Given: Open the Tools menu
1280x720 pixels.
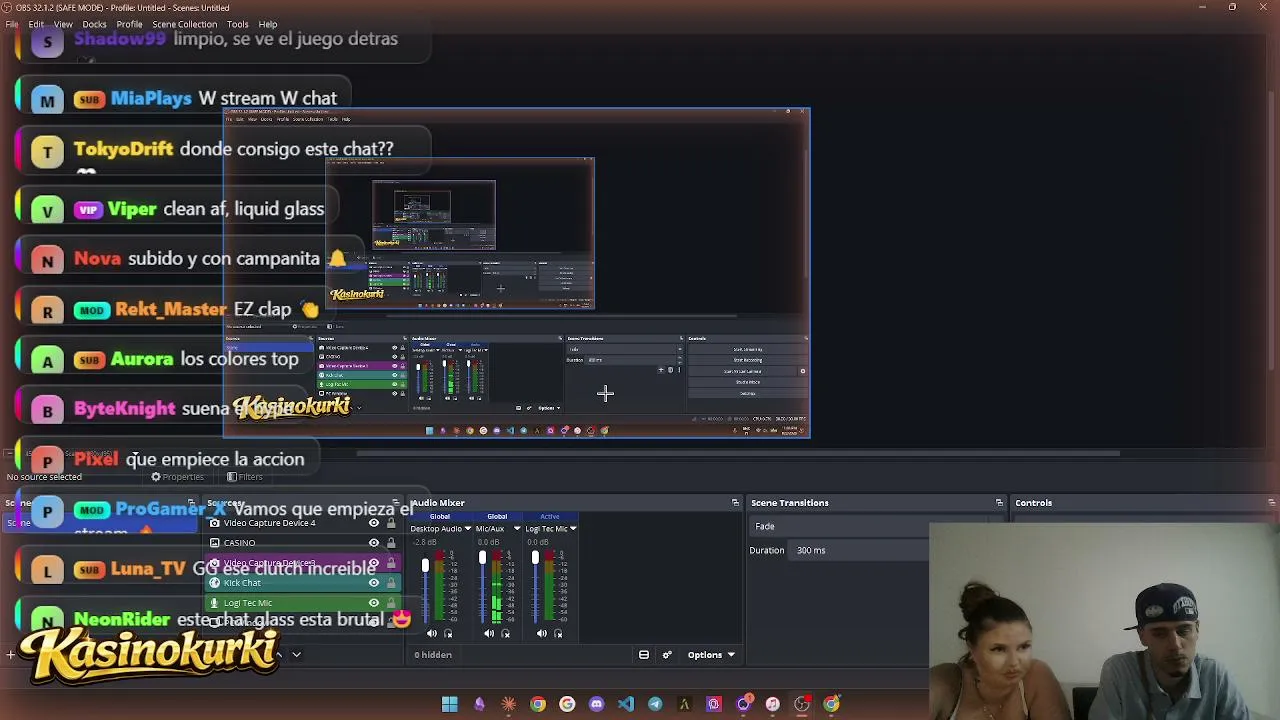Looking at the screenshot, I should pyautogui.click(x=237, y=24).
